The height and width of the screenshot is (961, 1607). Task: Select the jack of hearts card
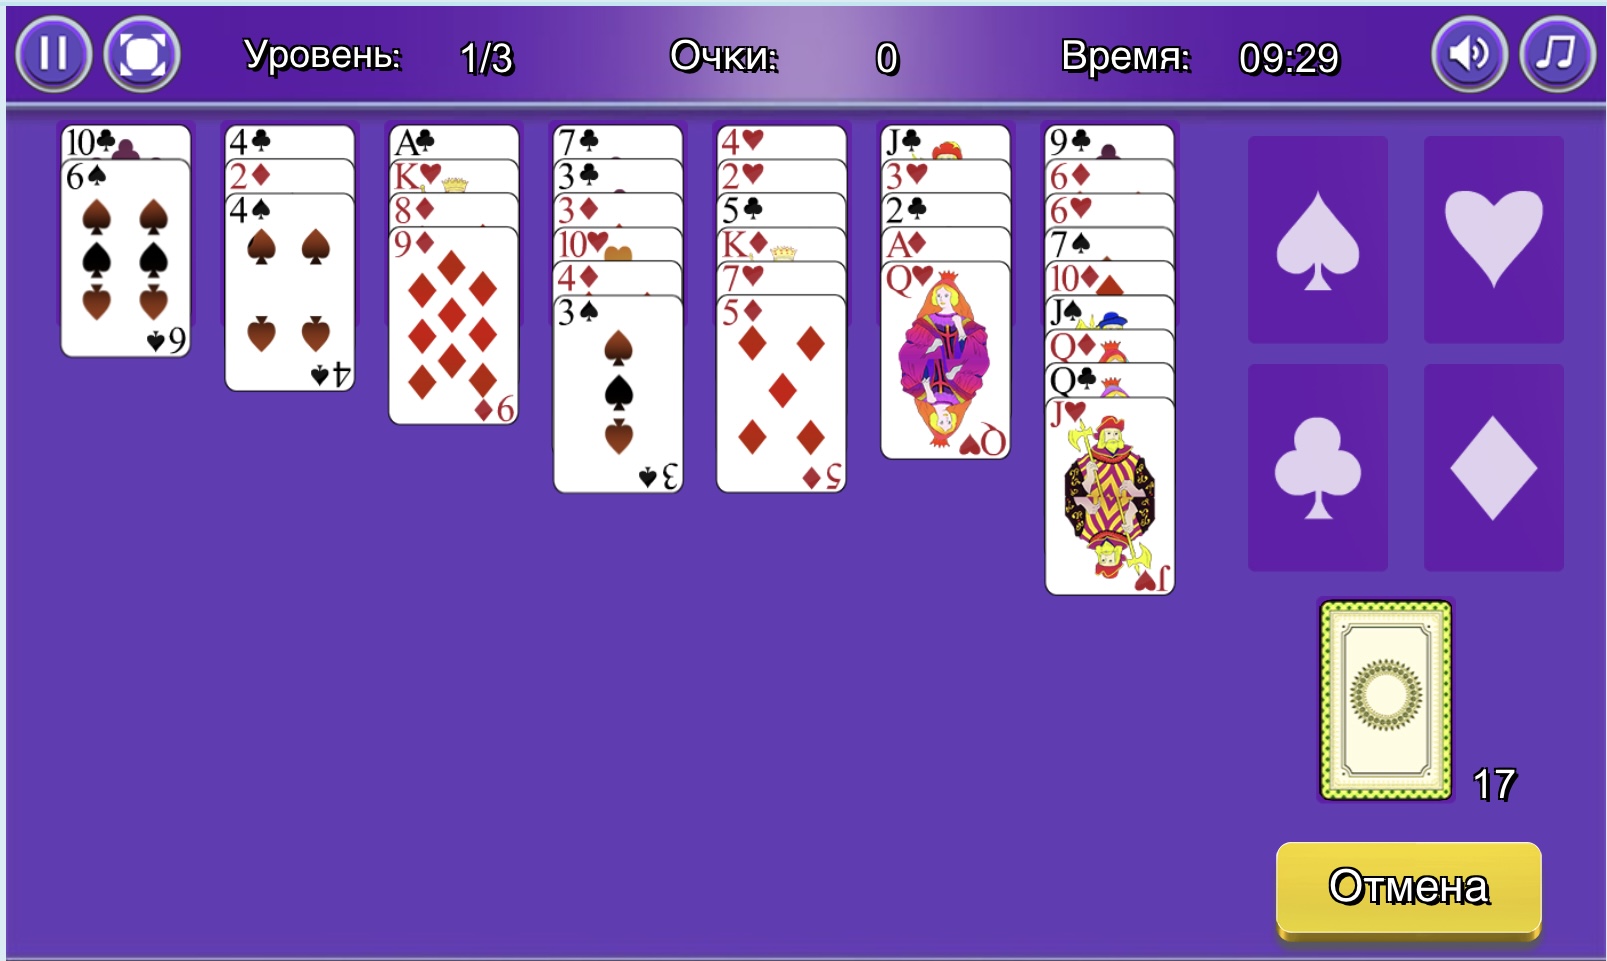point(1110,496)
